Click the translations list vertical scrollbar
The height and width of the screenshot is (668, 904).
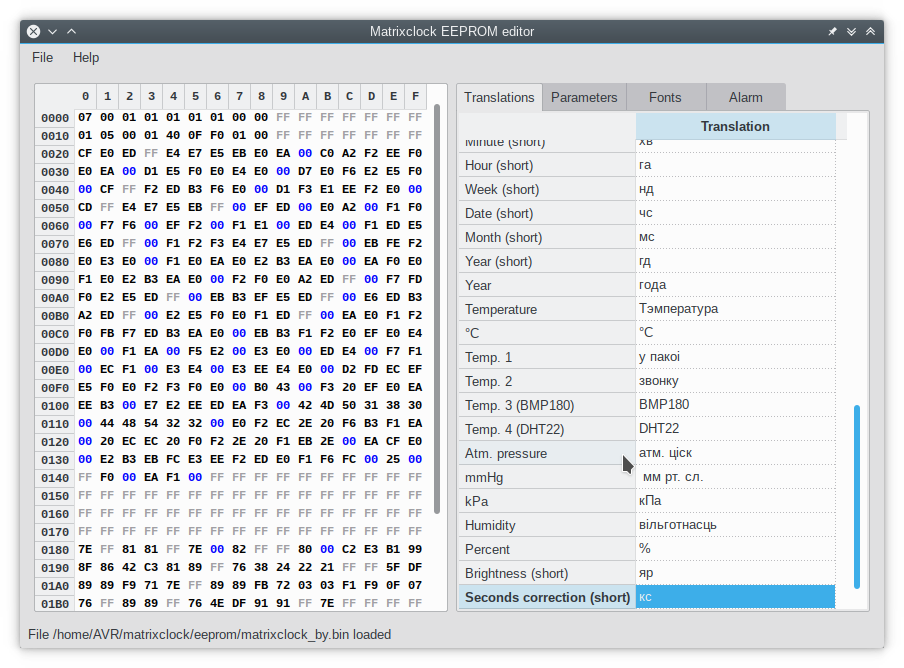pyautogui.click(x=856, y=496)
